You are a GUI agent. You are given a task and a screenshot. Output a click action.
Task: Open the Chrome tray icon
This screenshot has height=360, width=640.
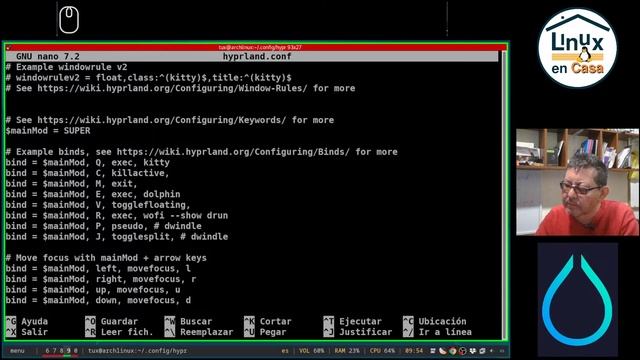click(453, 351)
